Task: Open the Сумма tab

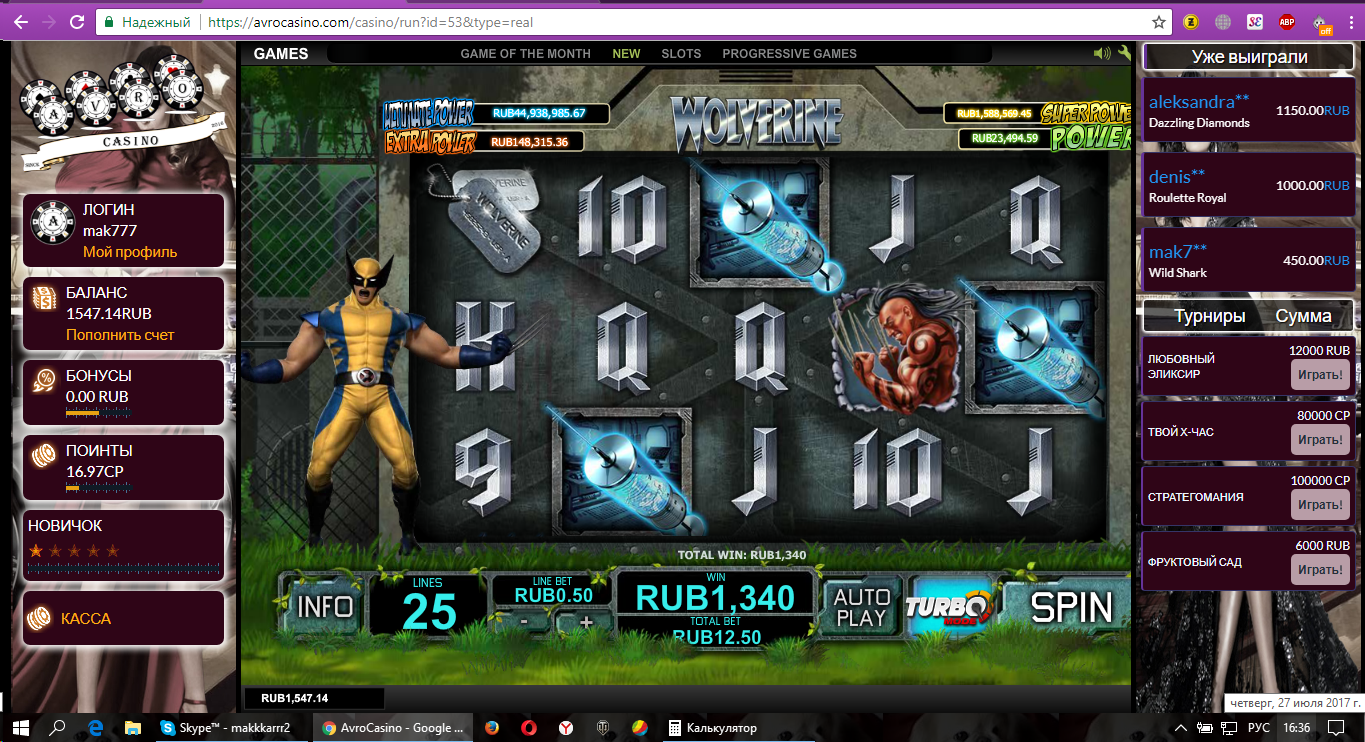Action: pos(1303,316)
